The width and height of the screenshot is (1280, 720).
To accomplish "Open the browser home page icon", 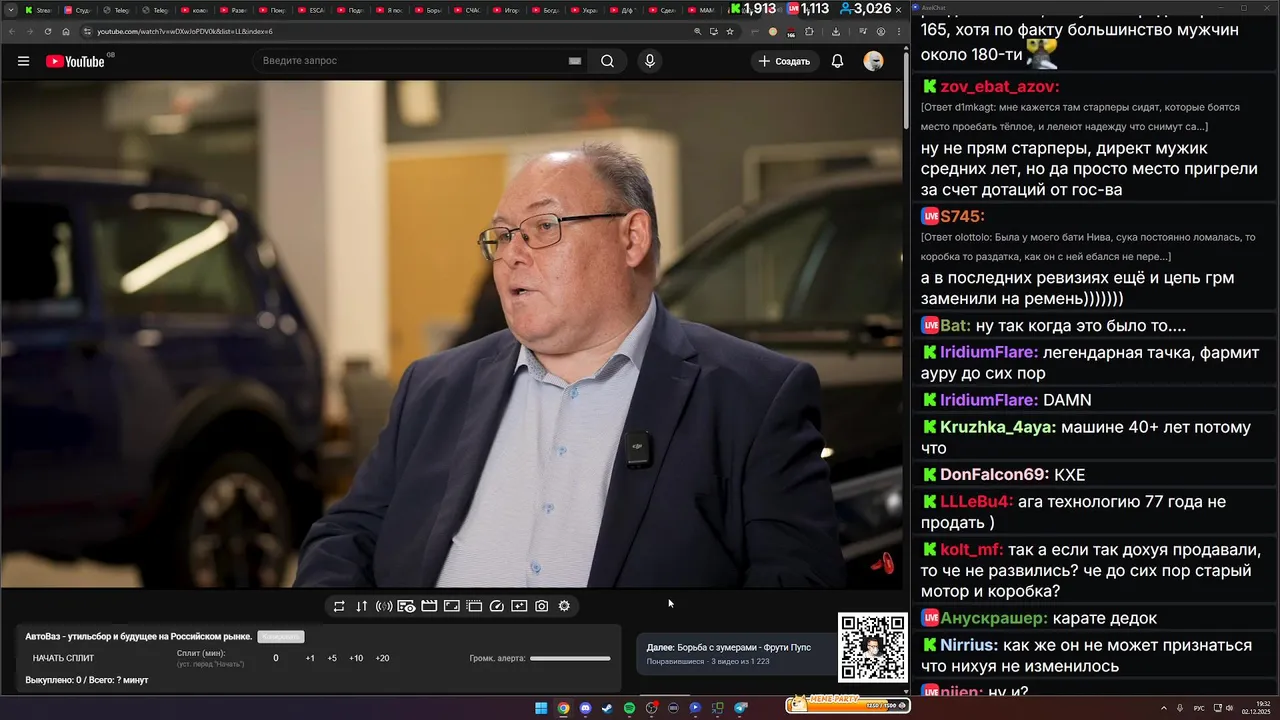I will click(x=66, y=31).
